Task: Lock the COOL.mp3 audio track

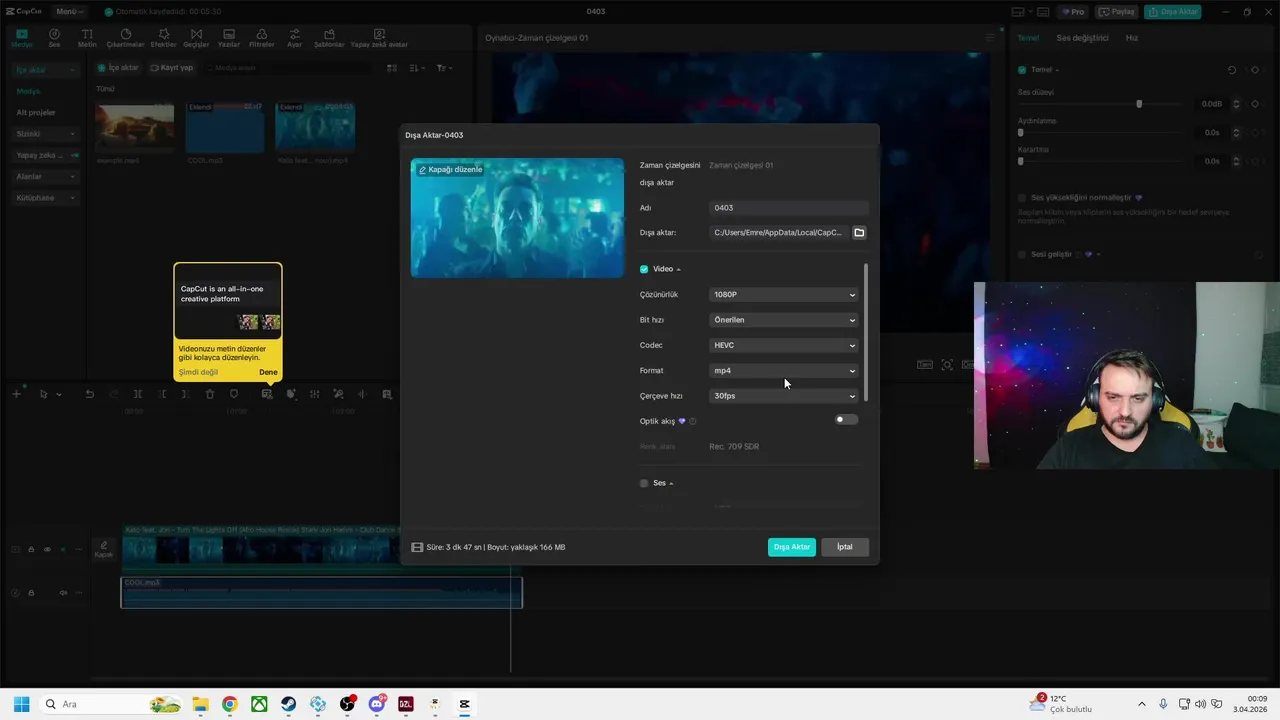Action: point(31,593)
